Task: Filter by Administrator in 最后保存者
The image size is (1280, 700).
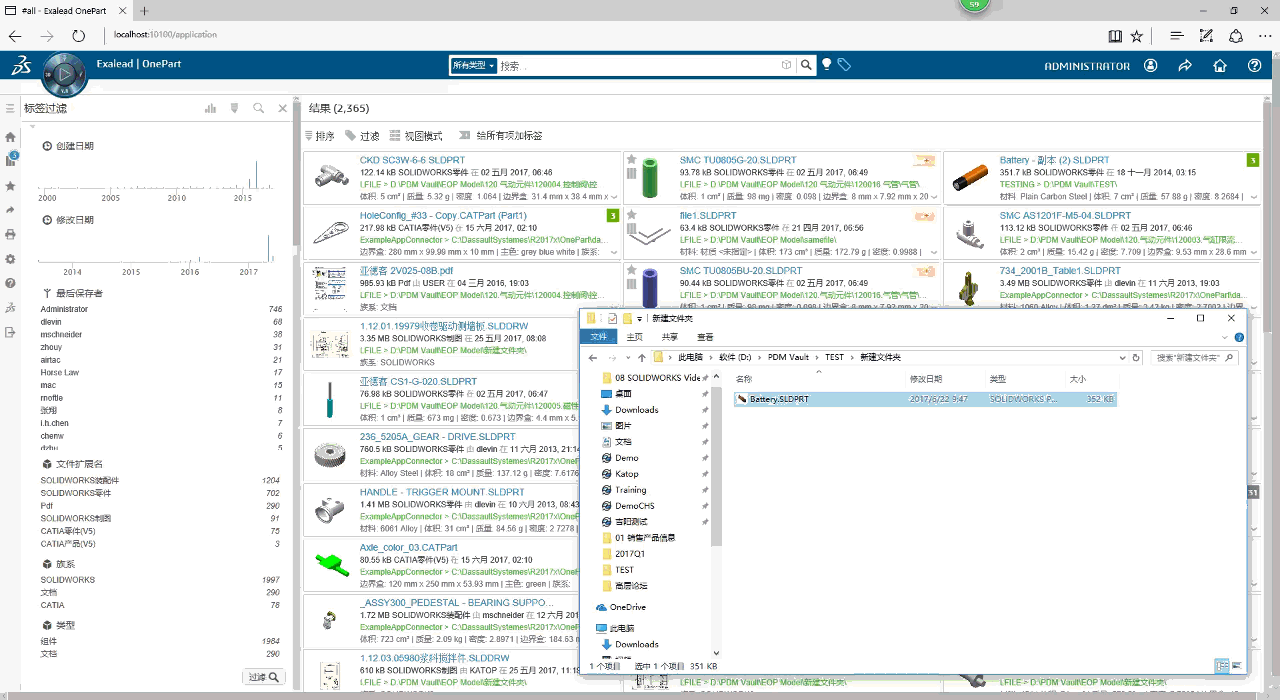Action: click(64, 310)
